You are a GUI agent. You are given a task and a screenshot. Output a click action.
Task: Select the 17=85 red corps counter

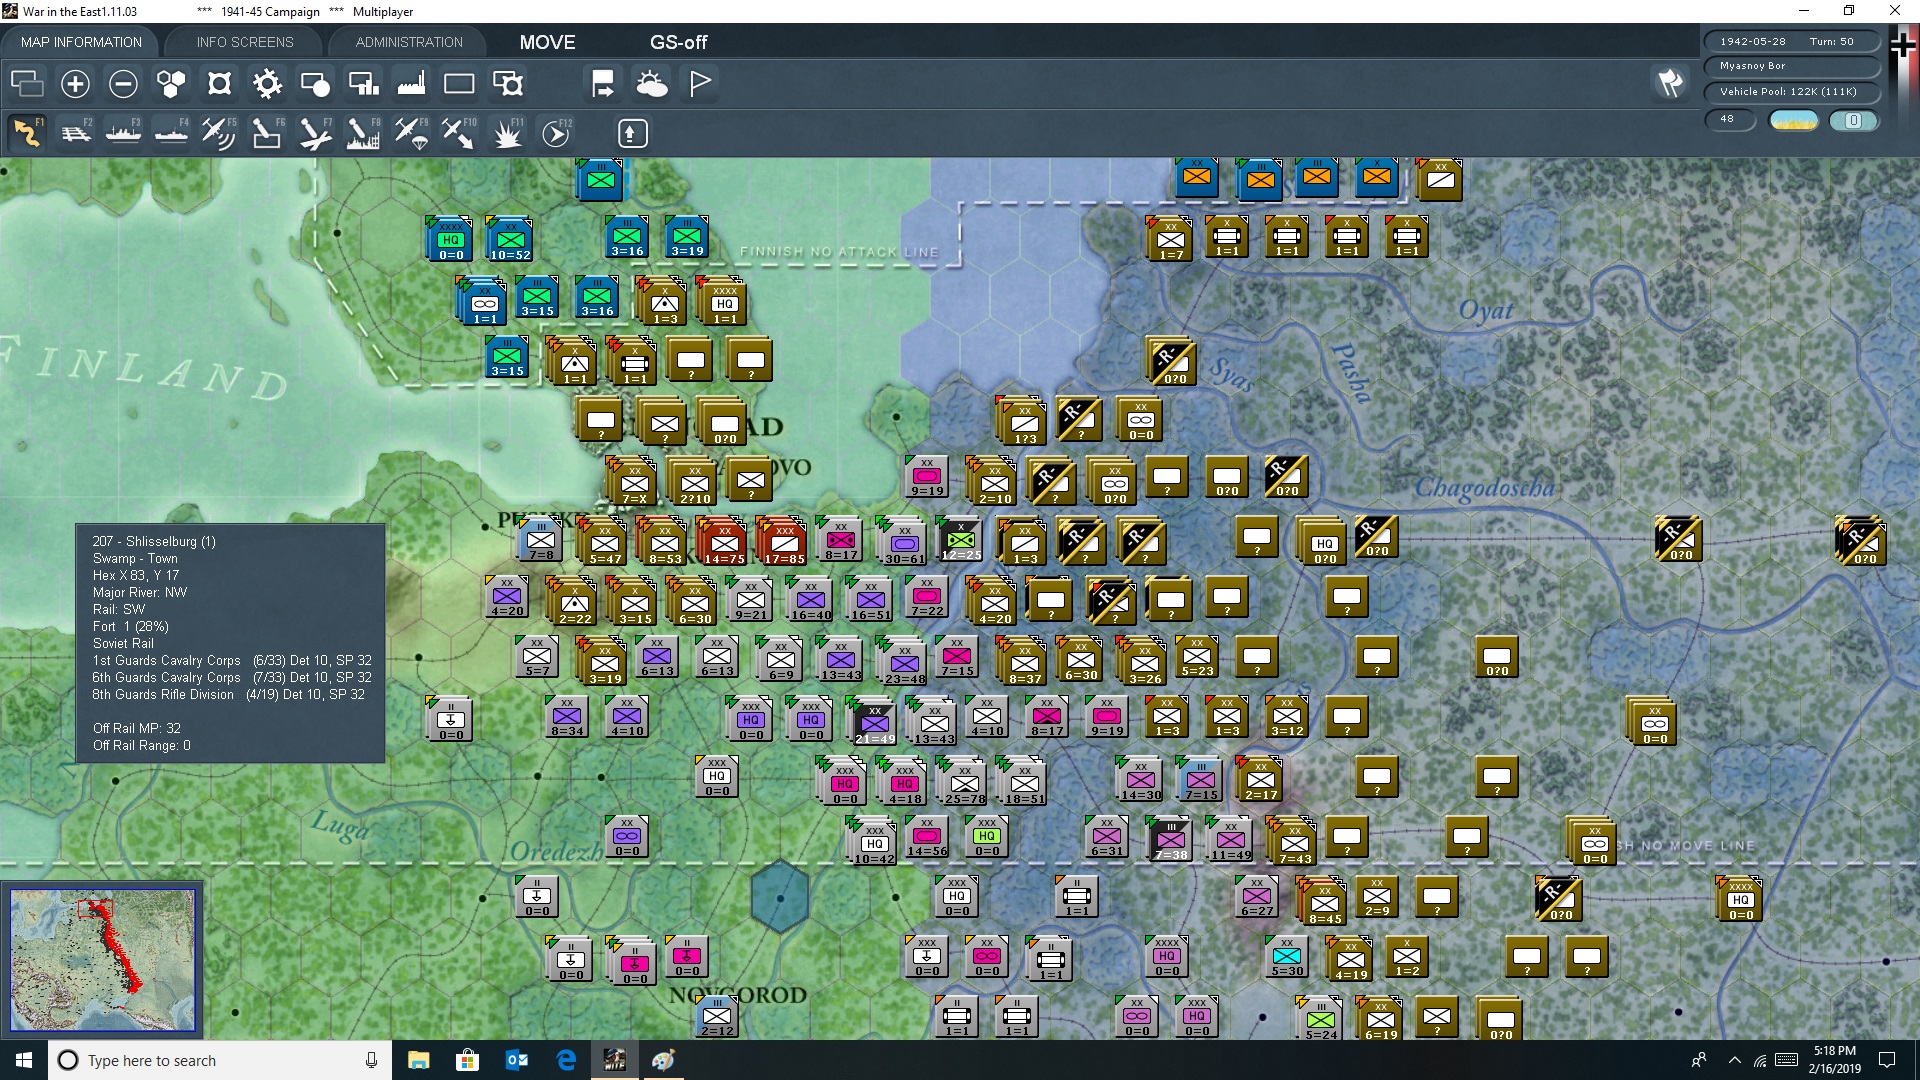click(x=784, y=541)
